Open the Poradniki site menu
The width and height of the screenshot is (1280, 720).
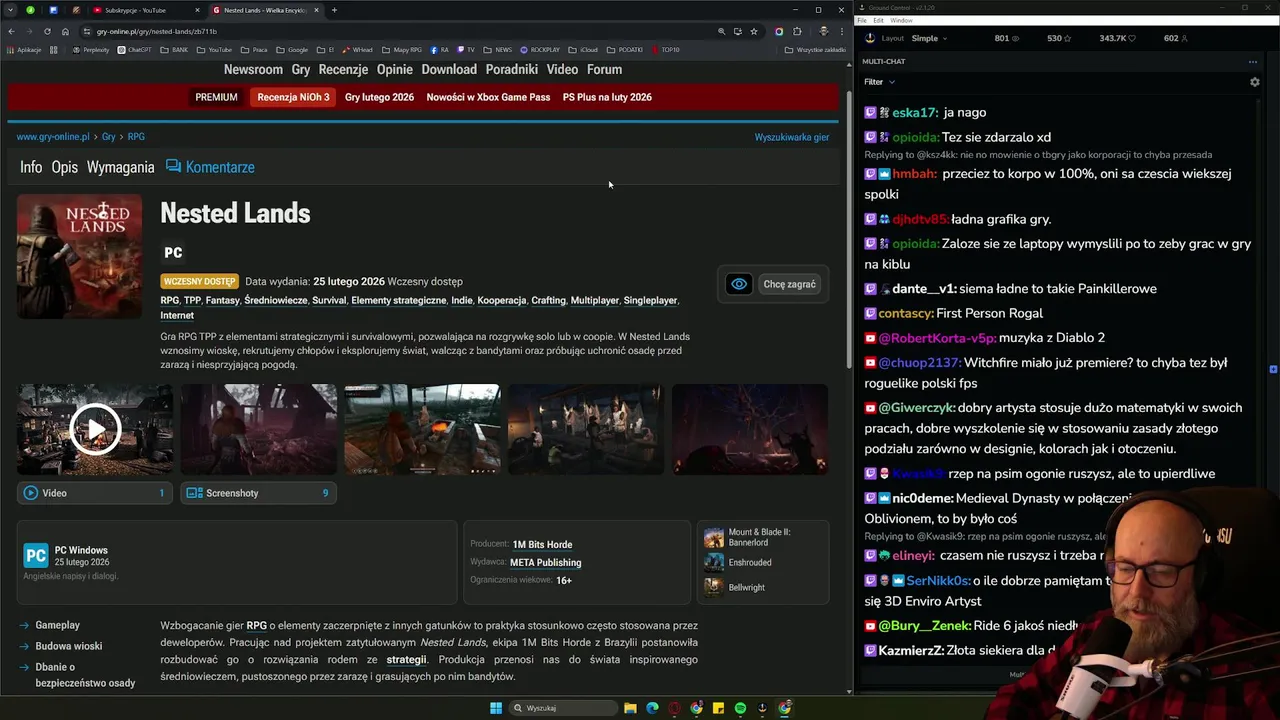[x=511, y=69]
